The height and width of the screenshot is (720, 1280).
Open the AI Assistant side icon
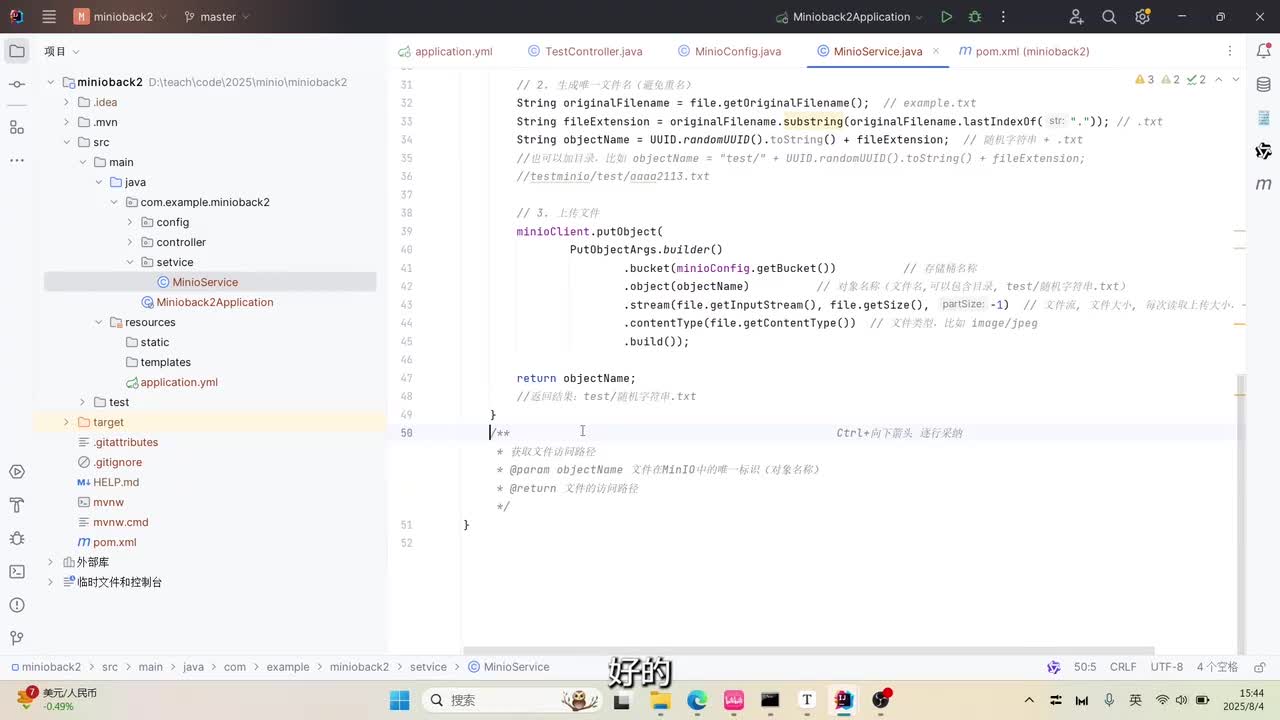point(1264,151)
